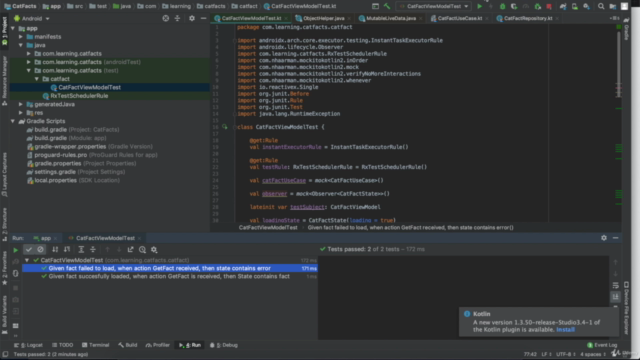
Task: Select build.gradle (Module: app) file
Action: pos(70,138)
